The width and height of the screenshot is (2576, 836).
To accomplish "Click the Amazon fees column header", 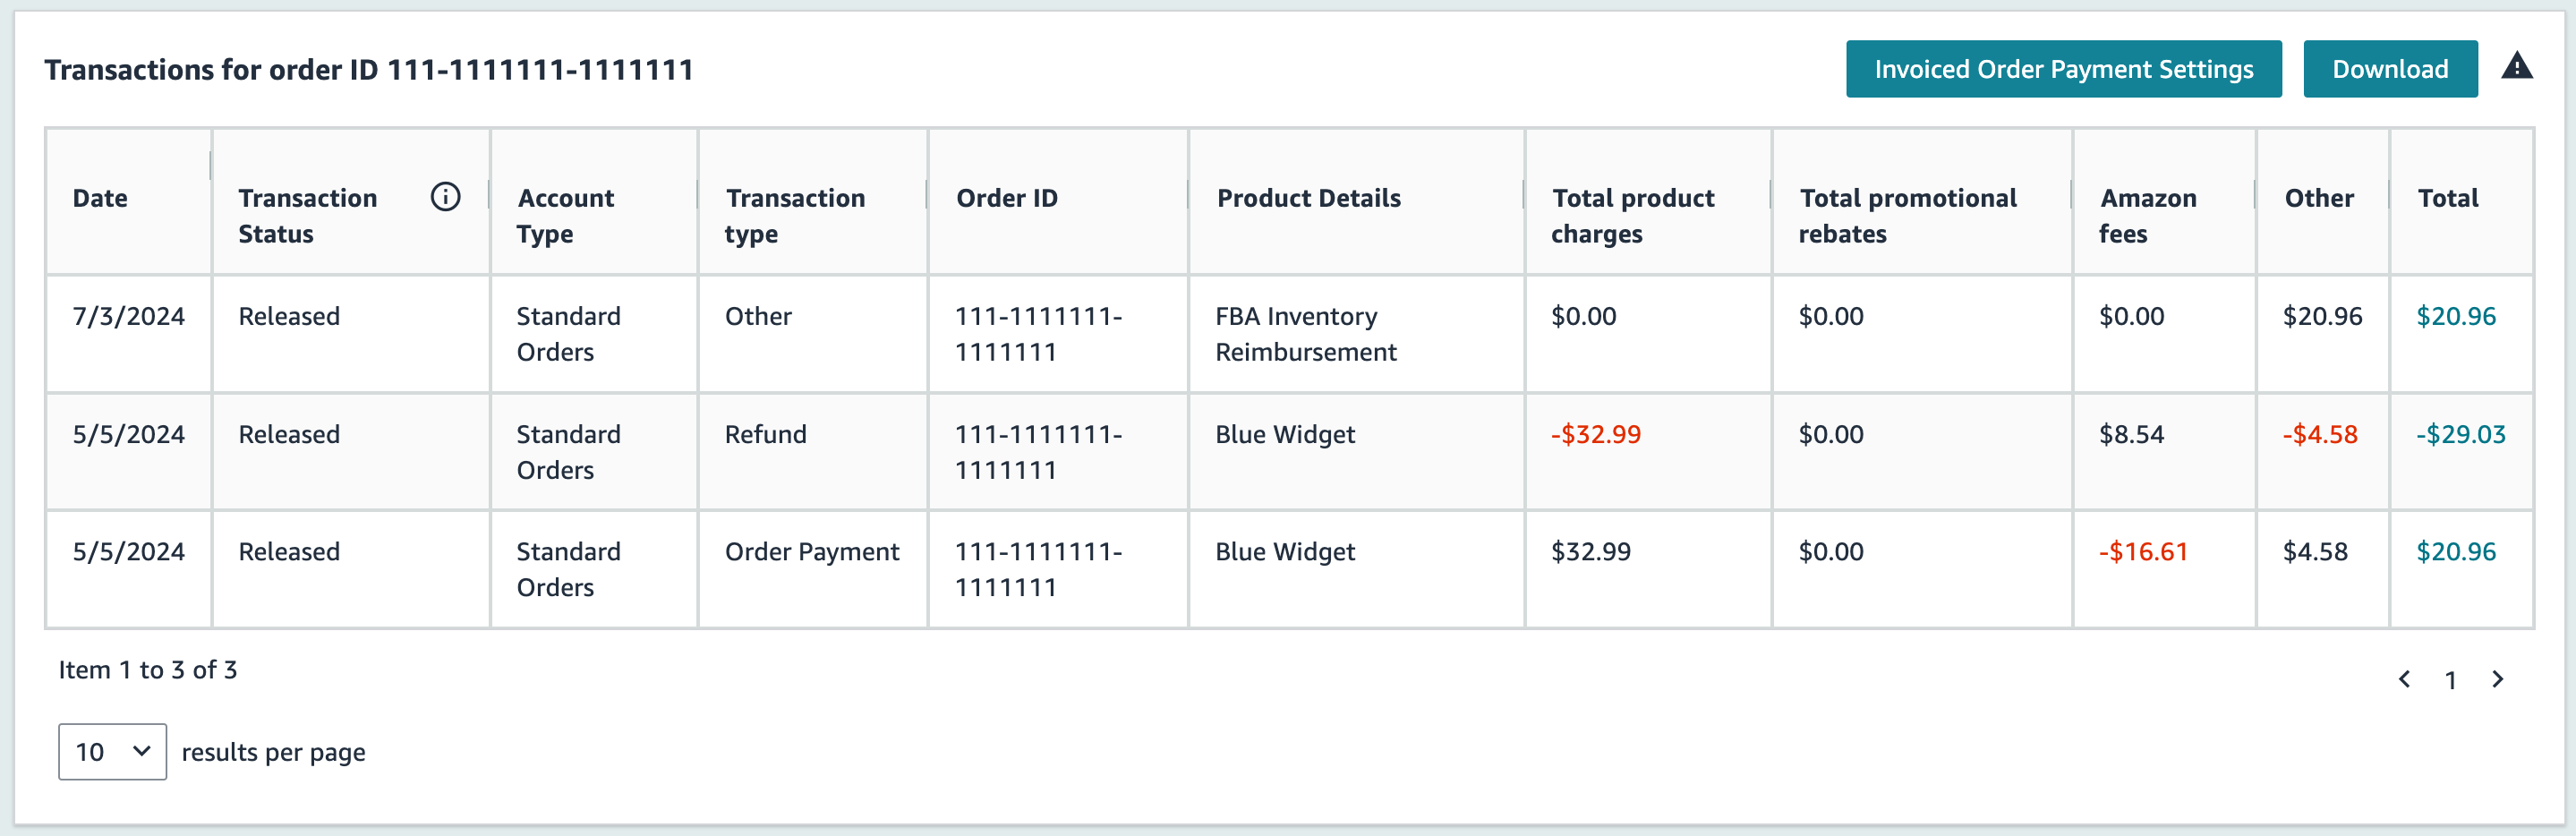I will coord(2147,216).
